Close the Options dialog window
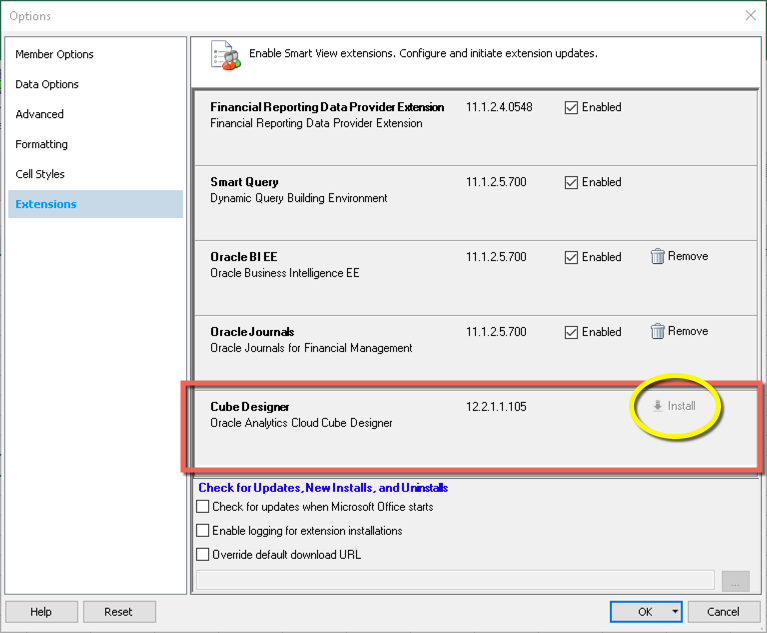This screenshot has width=767, height=633. (750, 15)
